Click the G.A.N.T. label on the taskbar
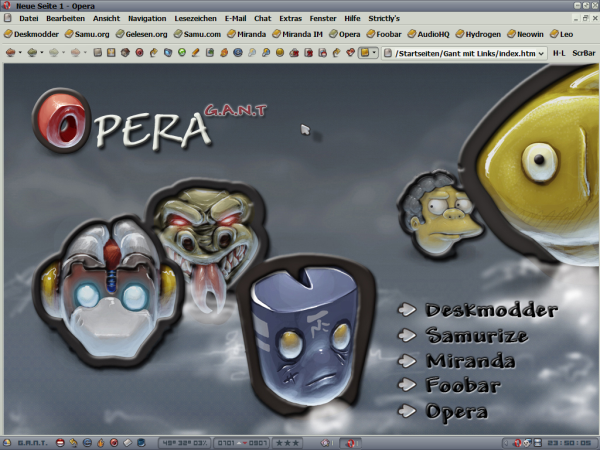The width and height of the screenshot is (600, 450). click(32, 443)
